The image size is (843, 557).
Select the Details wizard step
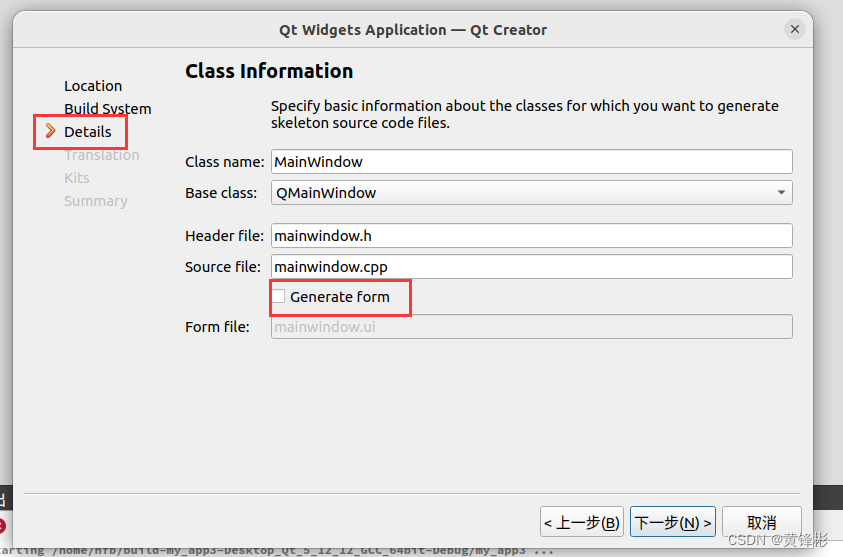pyautogui.click(x=88, y=132)
